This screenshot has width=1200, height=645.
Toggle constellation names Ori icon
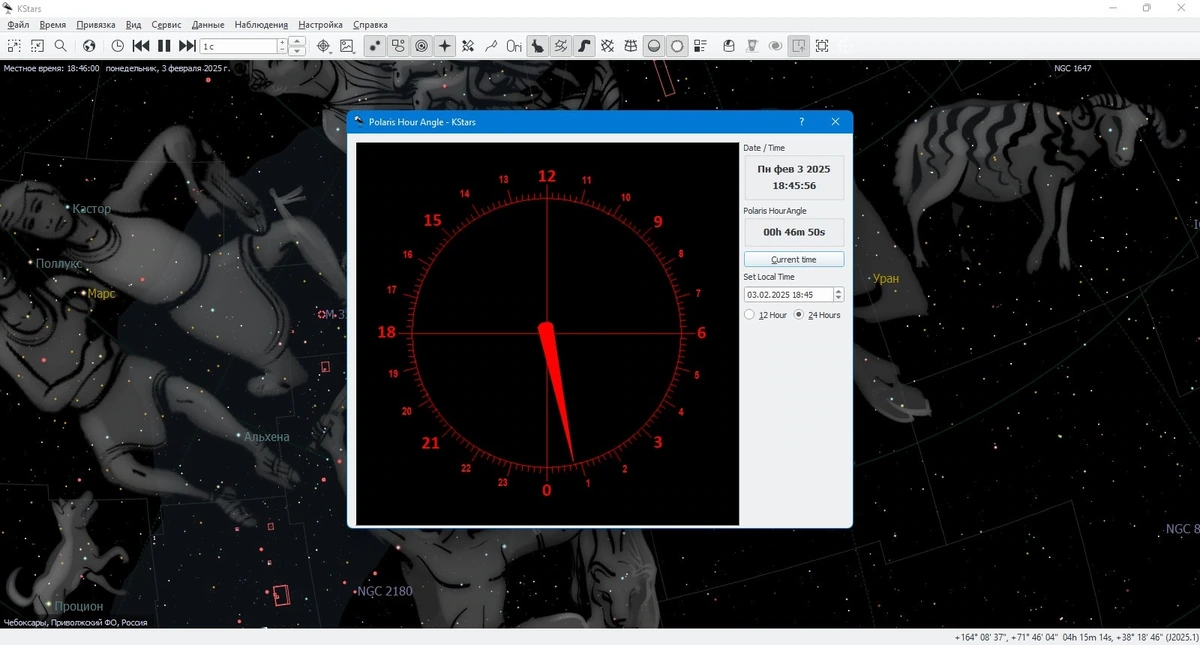click(514, 46)
